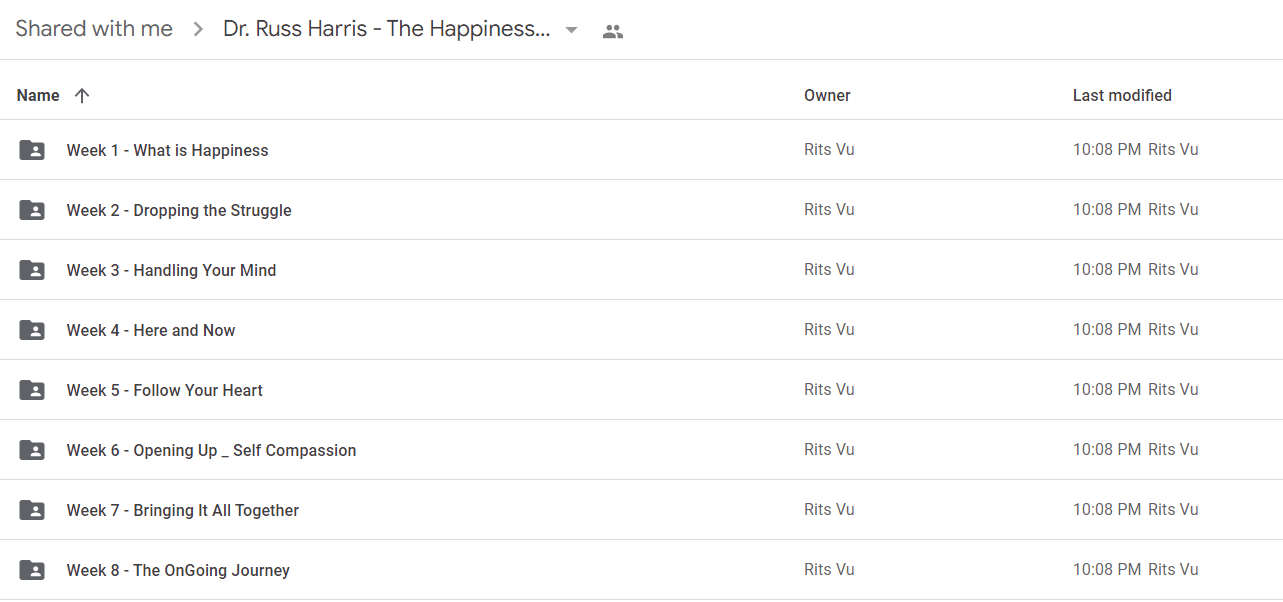The image size is (1283, 602).
Task: Reverse sort order with the Name arrow
Action: pos(82,96)
